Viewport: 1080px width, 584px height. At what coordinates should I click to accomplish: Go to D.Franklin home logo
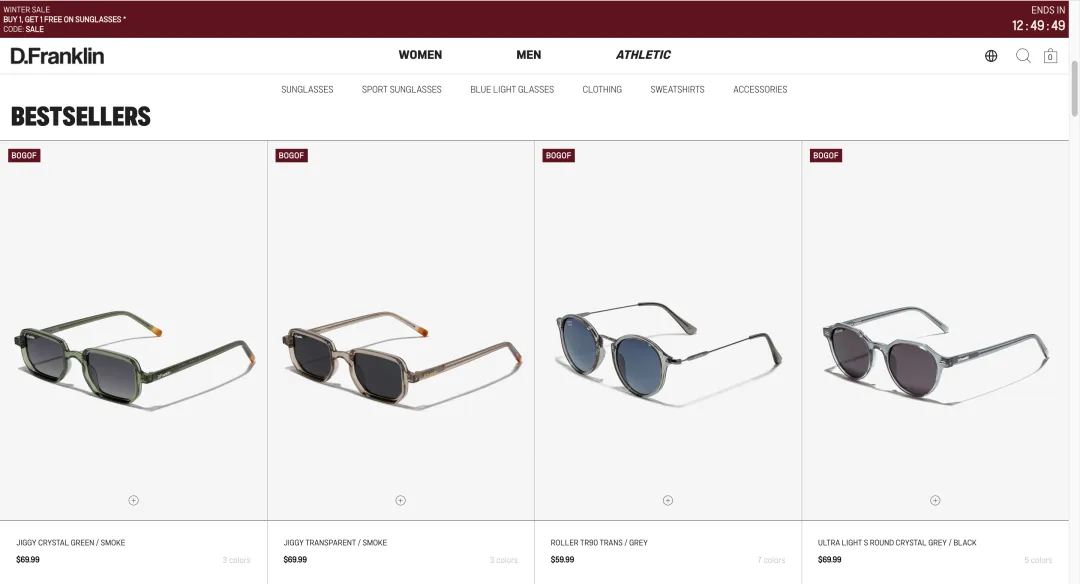tap(57, 56)
